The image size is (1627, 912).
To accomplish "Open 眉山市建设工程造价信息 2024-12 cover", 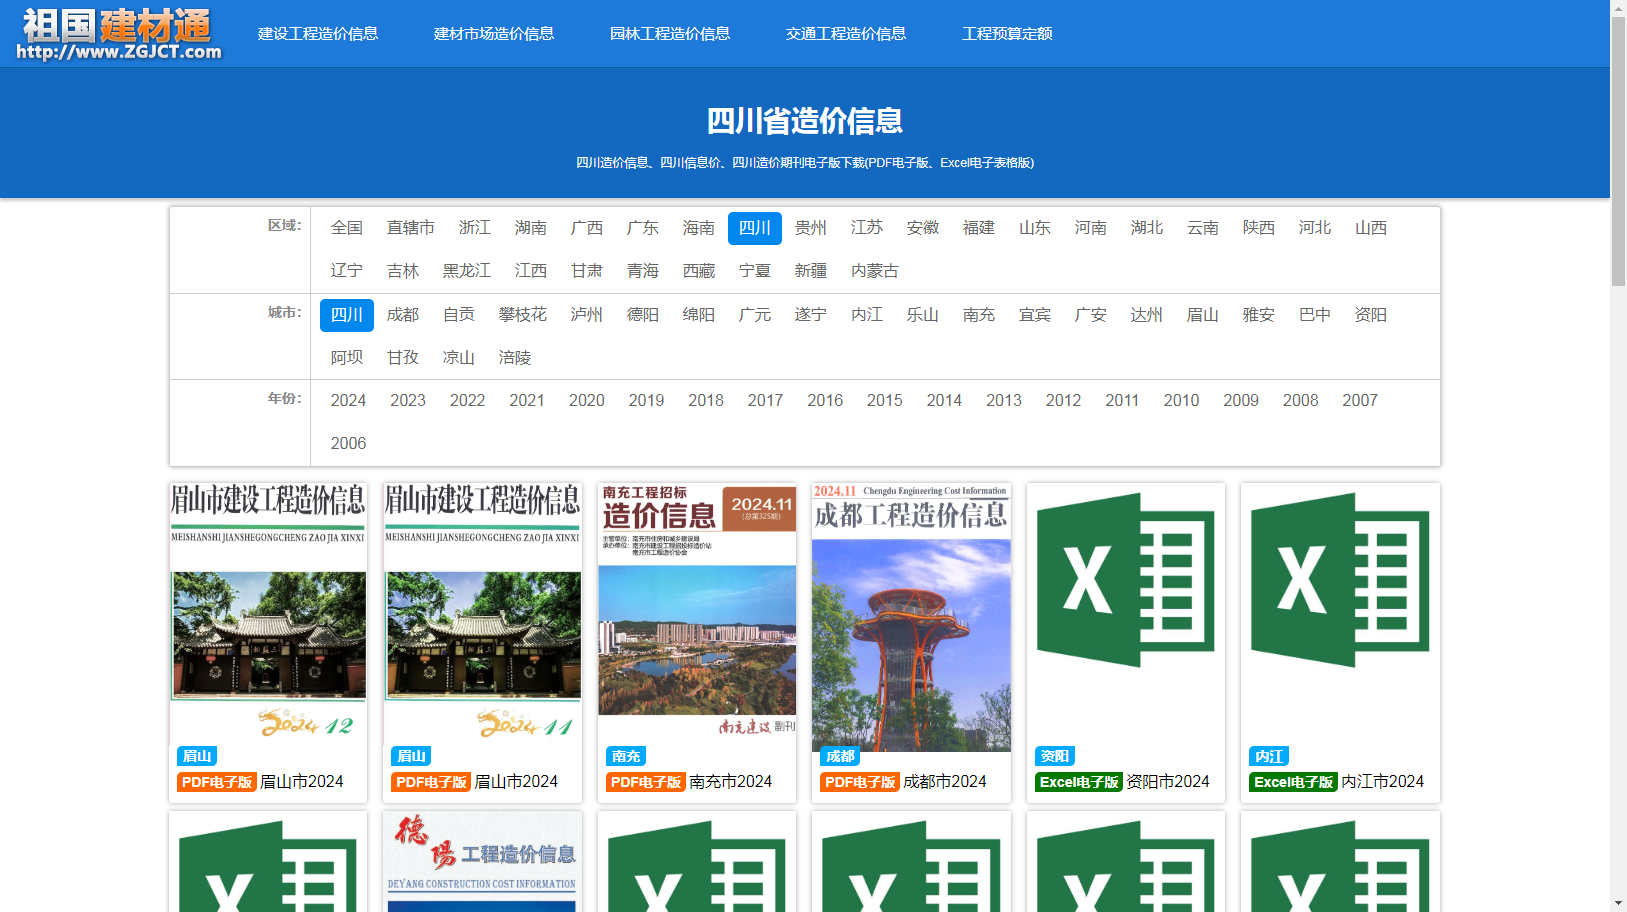I will [268, 612].
